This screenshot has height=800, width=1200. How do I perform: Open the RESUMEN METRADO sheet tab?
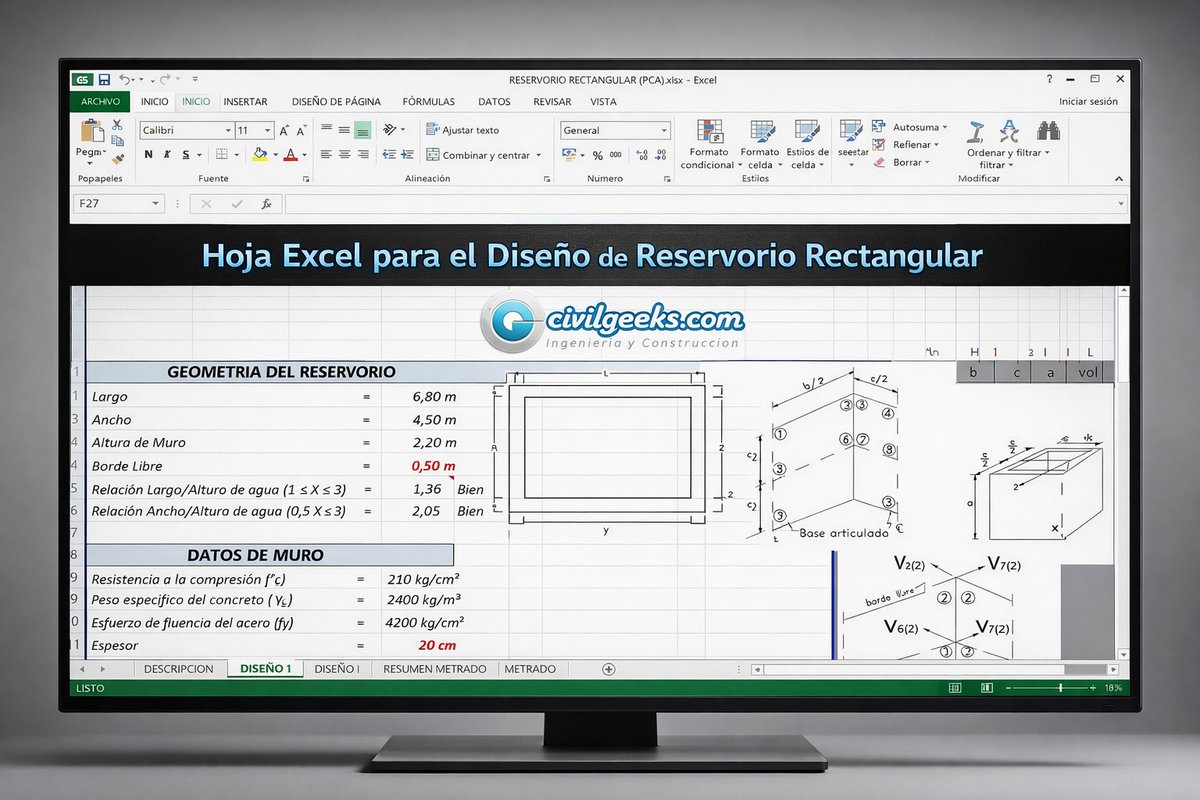point(435,669)
